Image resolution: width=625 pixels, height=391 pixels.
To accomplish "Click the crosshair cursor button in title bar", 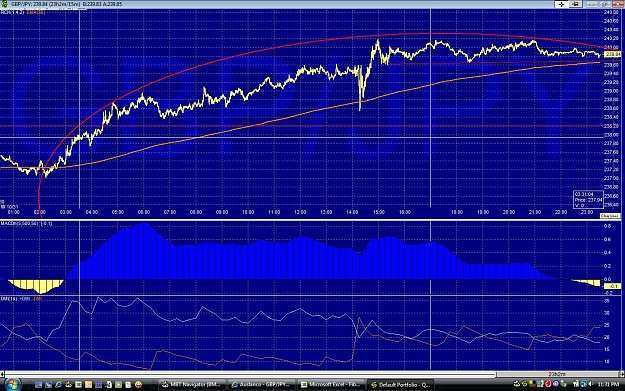I will click(561, 4).
